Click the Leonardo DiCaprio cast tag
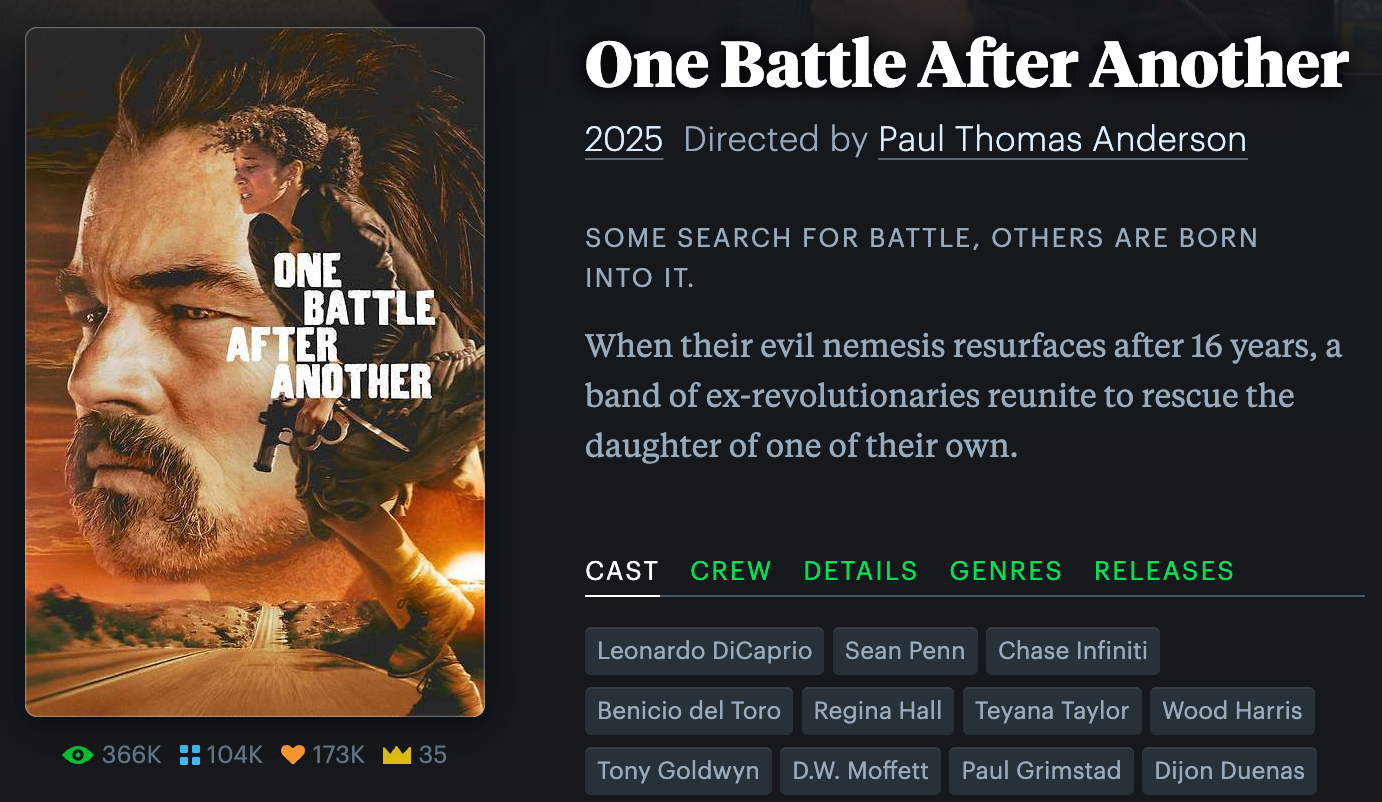The width and height of the screenshot is (1382, 802). click(704, 651)
